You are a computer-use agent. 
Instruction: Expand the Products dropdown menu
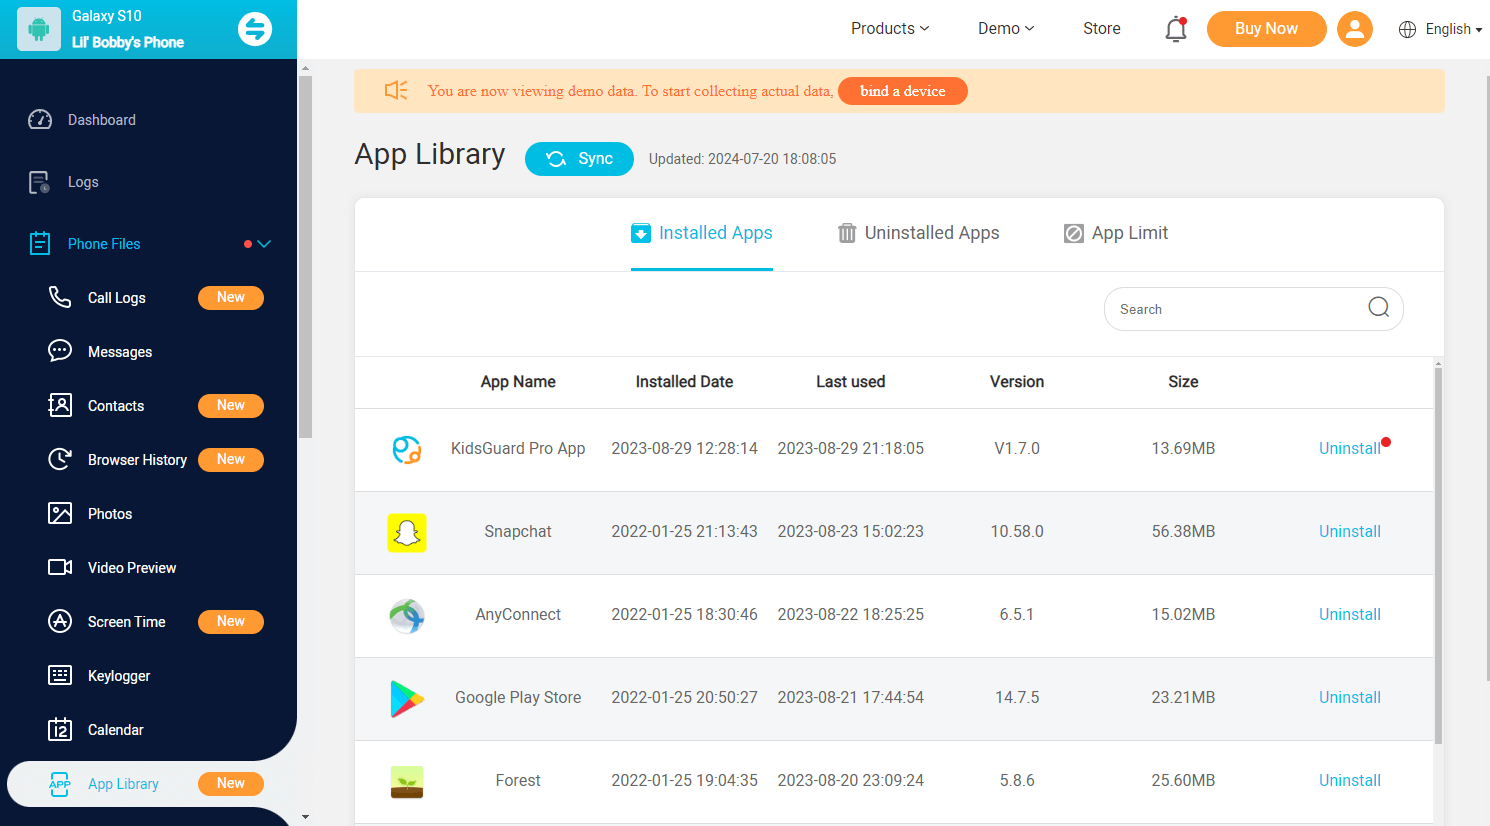[890, 29]
